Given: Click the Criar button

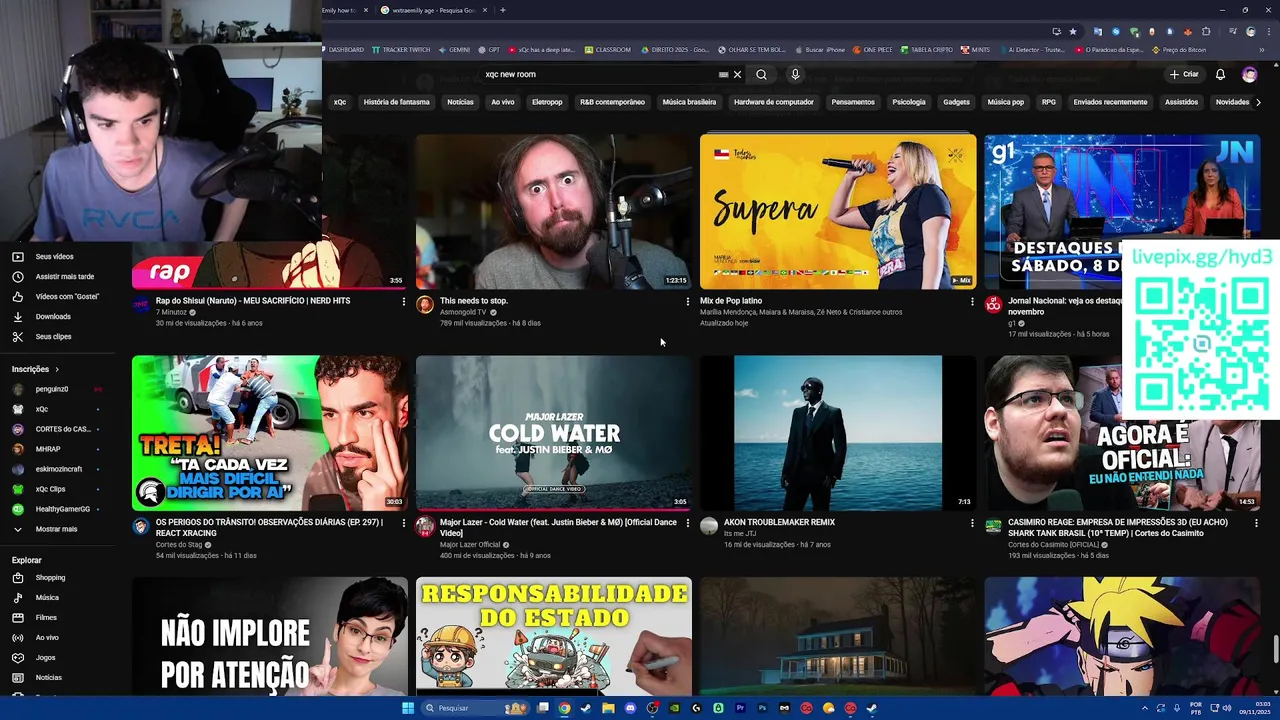Looking at the screenshot, I should (1184, 74).
